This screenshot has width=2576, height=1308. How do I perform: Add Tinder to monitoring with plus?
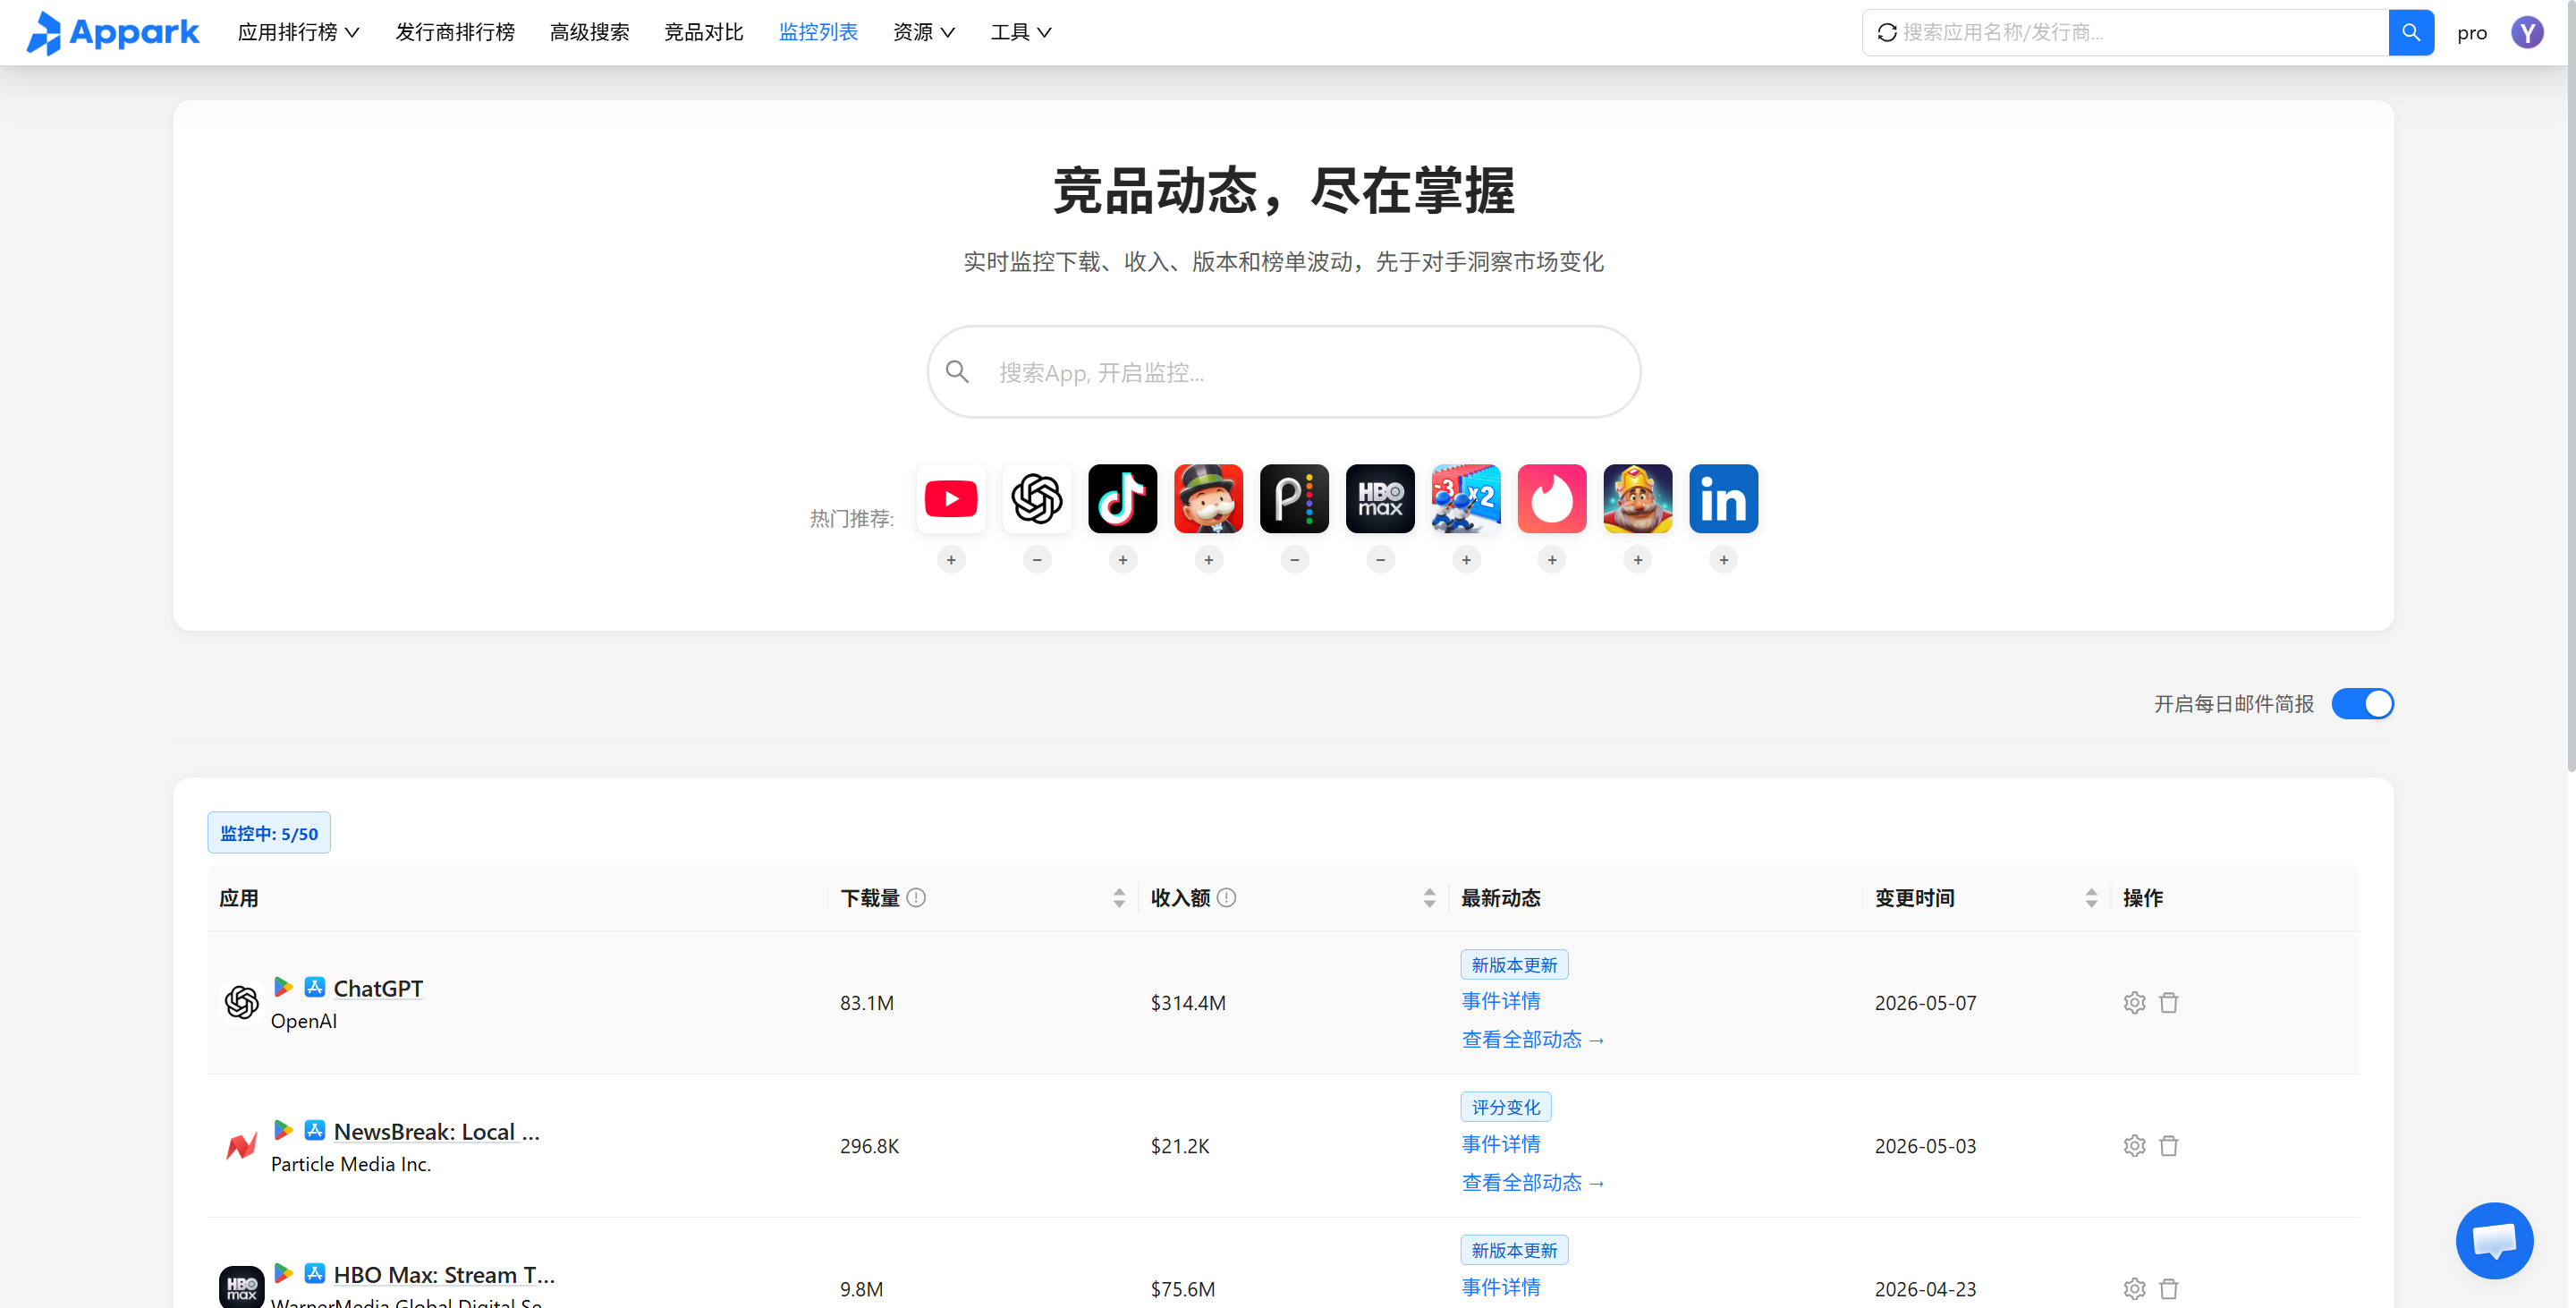click(1552, 560)
